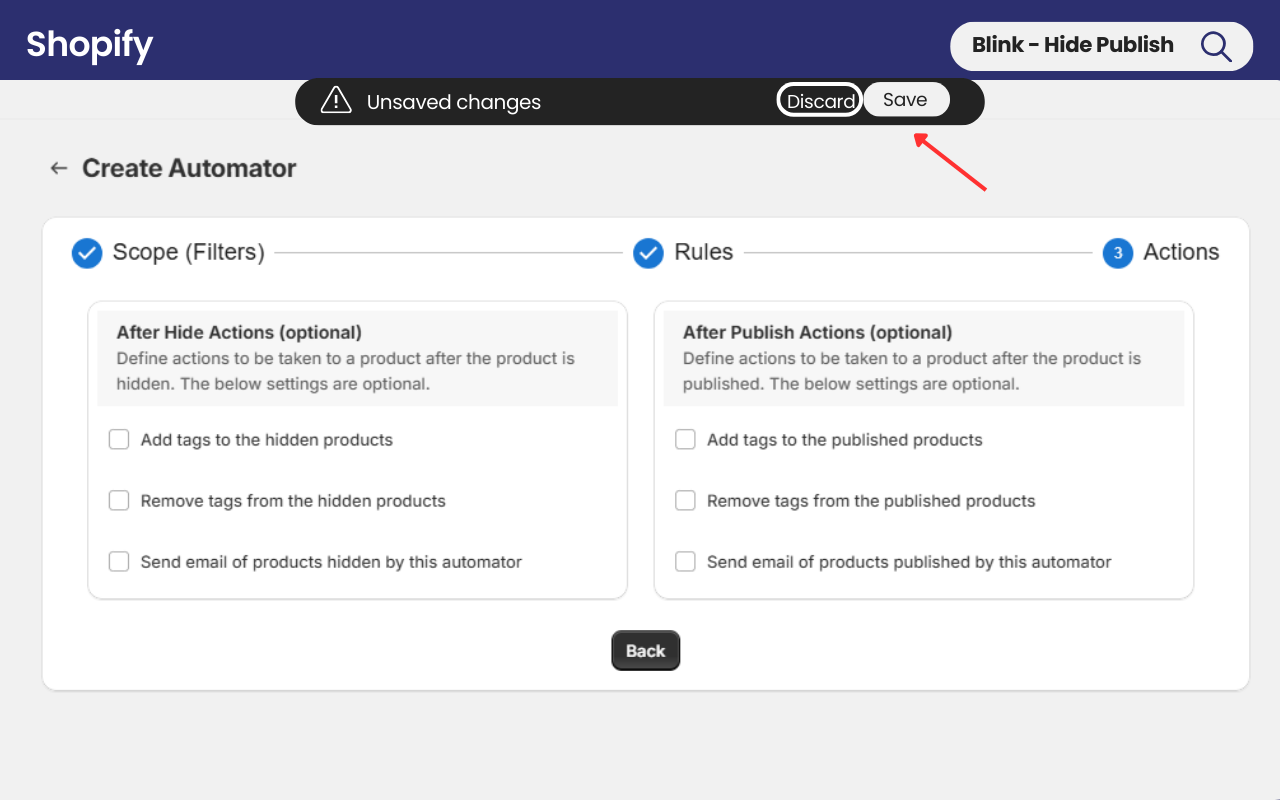1280x800 pixels.
Task: Toggle Send email of products hidden checkbox
Action: 119,562
